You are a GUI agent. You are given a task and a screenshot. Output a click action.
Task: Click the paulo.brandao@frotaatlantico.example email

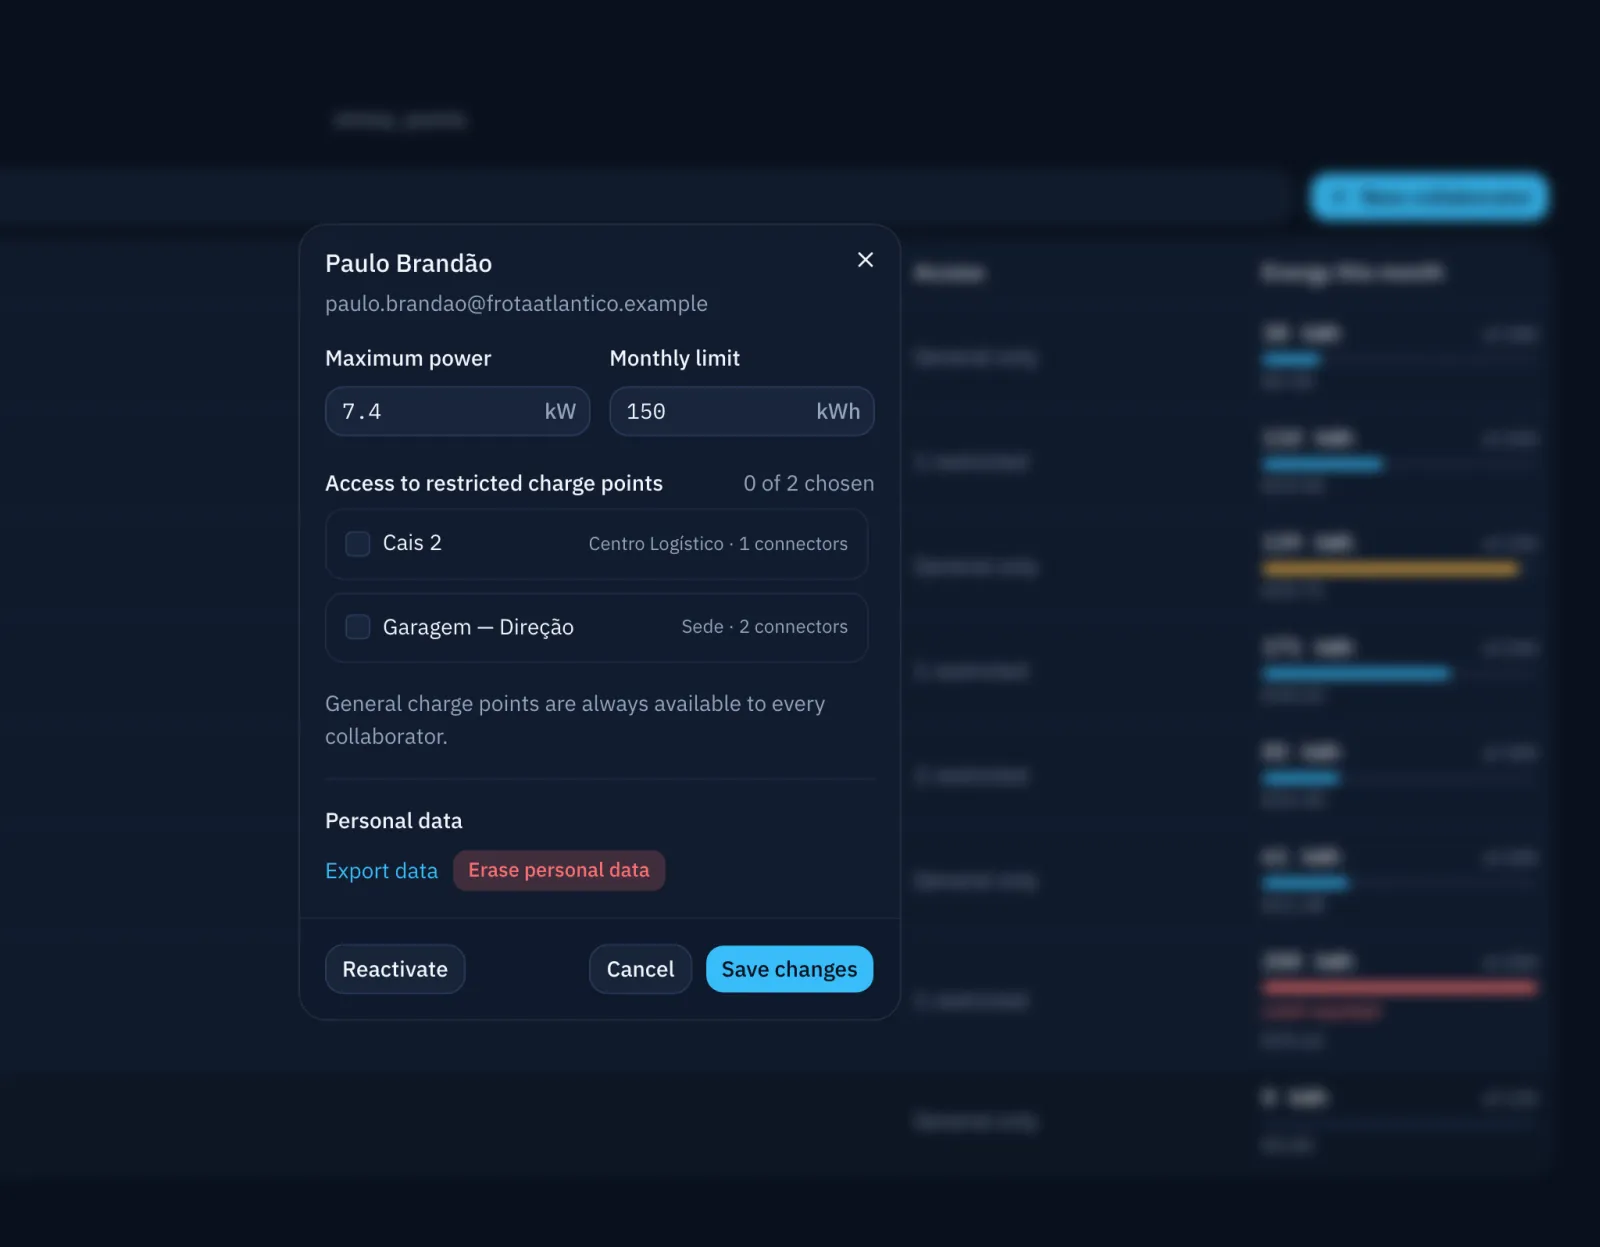[516, 304]
